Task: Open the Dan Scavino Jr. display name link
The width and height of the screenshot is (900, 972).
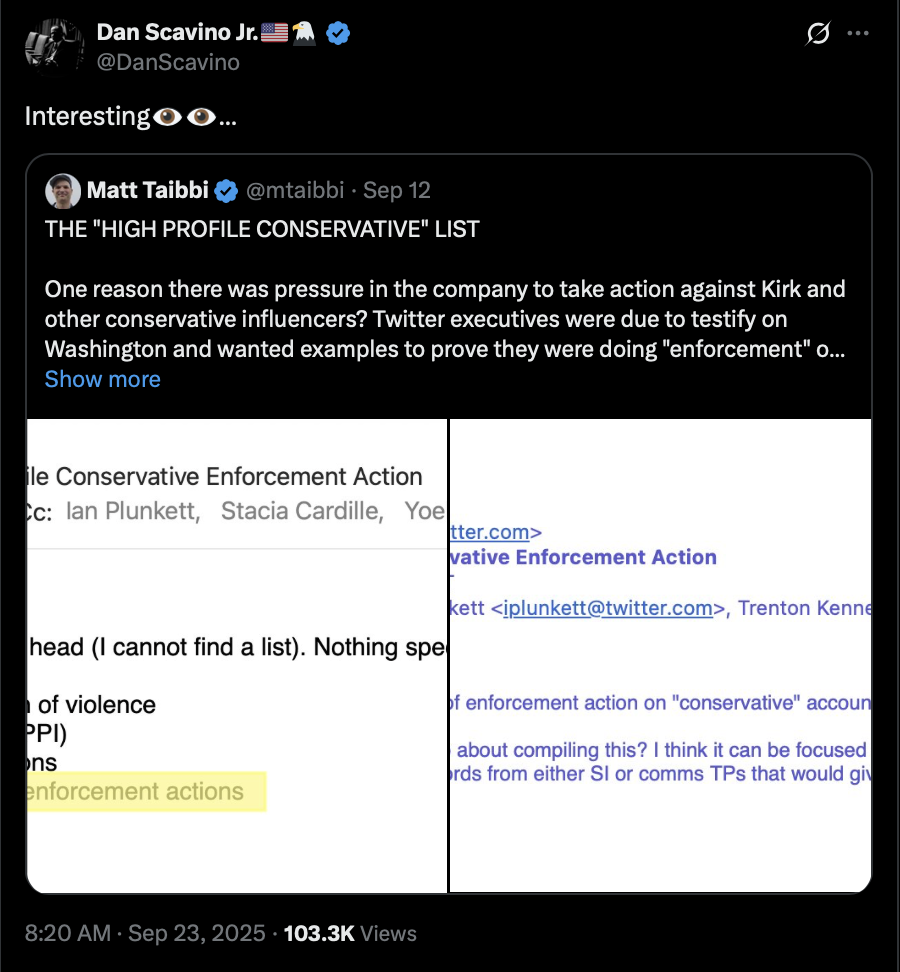Action: pyautogui.click(x=177, y=33)
